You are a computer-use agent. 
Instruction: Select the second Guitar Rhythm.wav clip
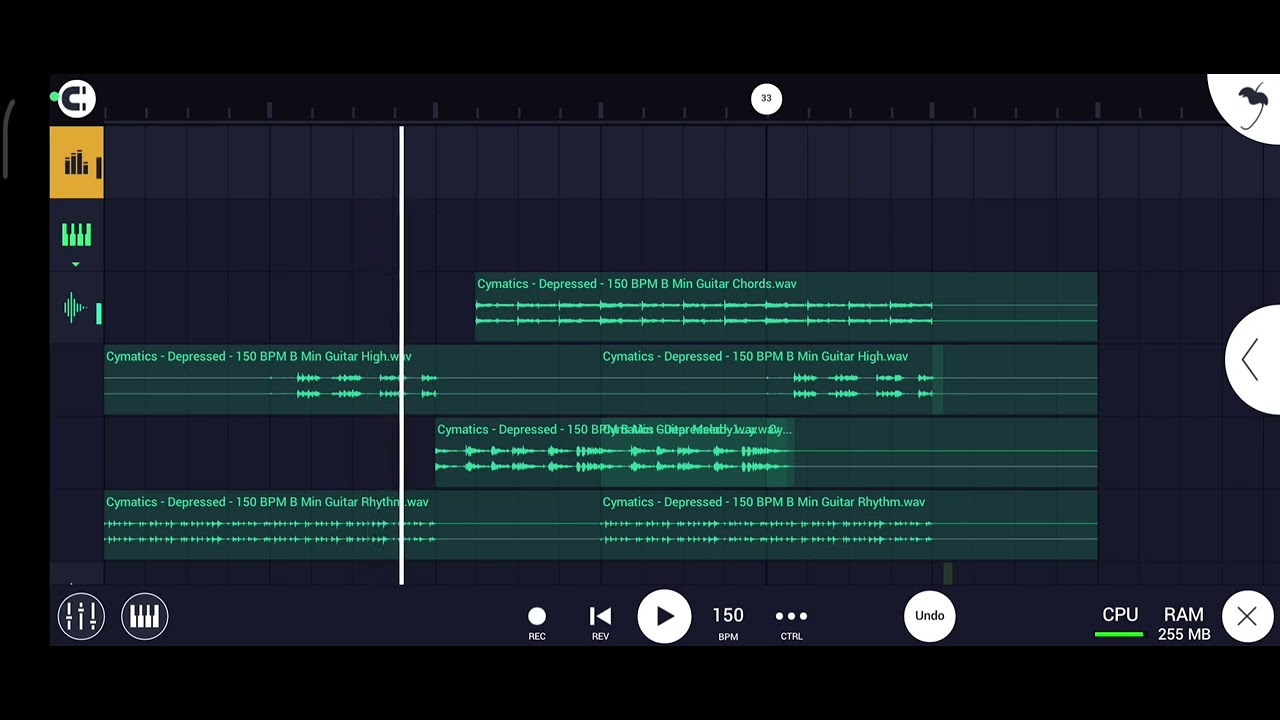(x=849, y=525)
